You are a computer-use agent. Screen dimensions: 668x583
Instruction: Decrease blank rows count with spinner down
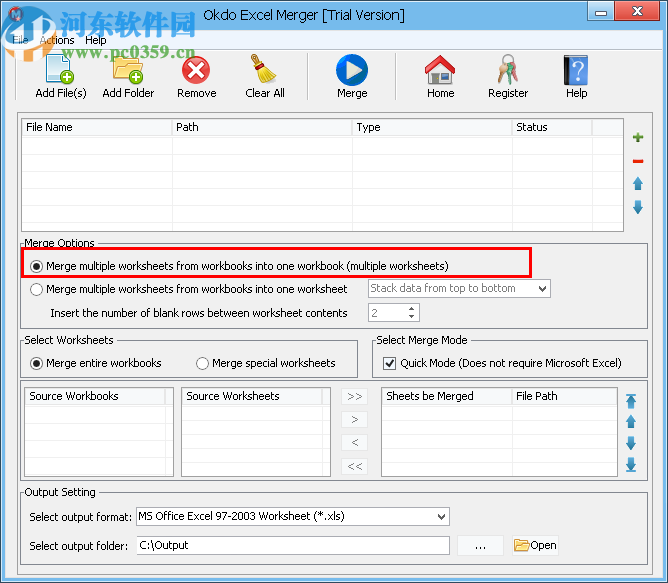[x=411, y=317]
